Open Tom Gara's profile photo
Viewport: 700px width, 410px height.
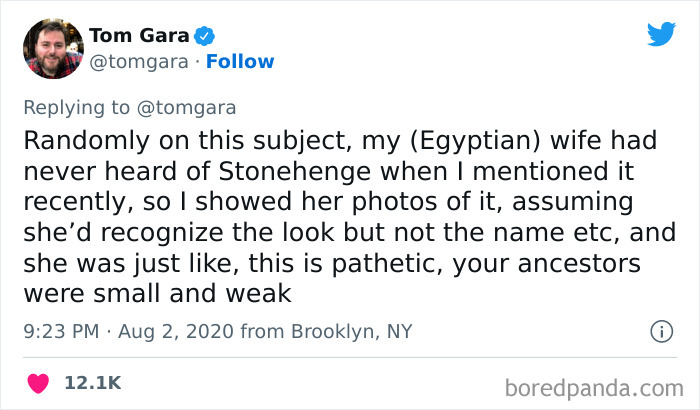[x=53, y=49]
